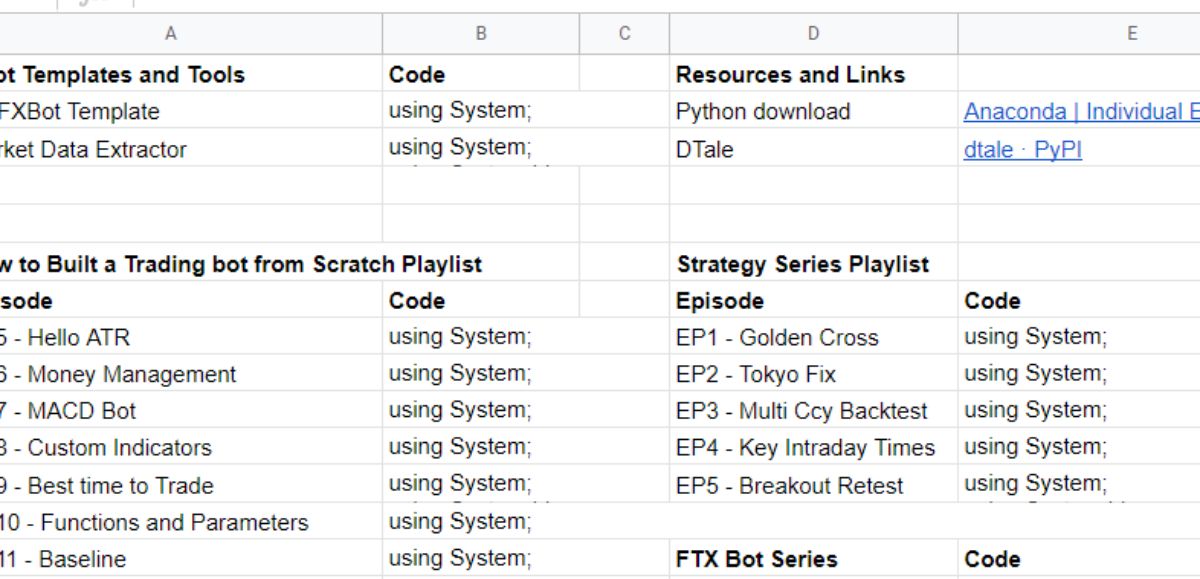Select the DTale cell
The height and width of the screenshot is (579, 1200).
tap(705, 150)
